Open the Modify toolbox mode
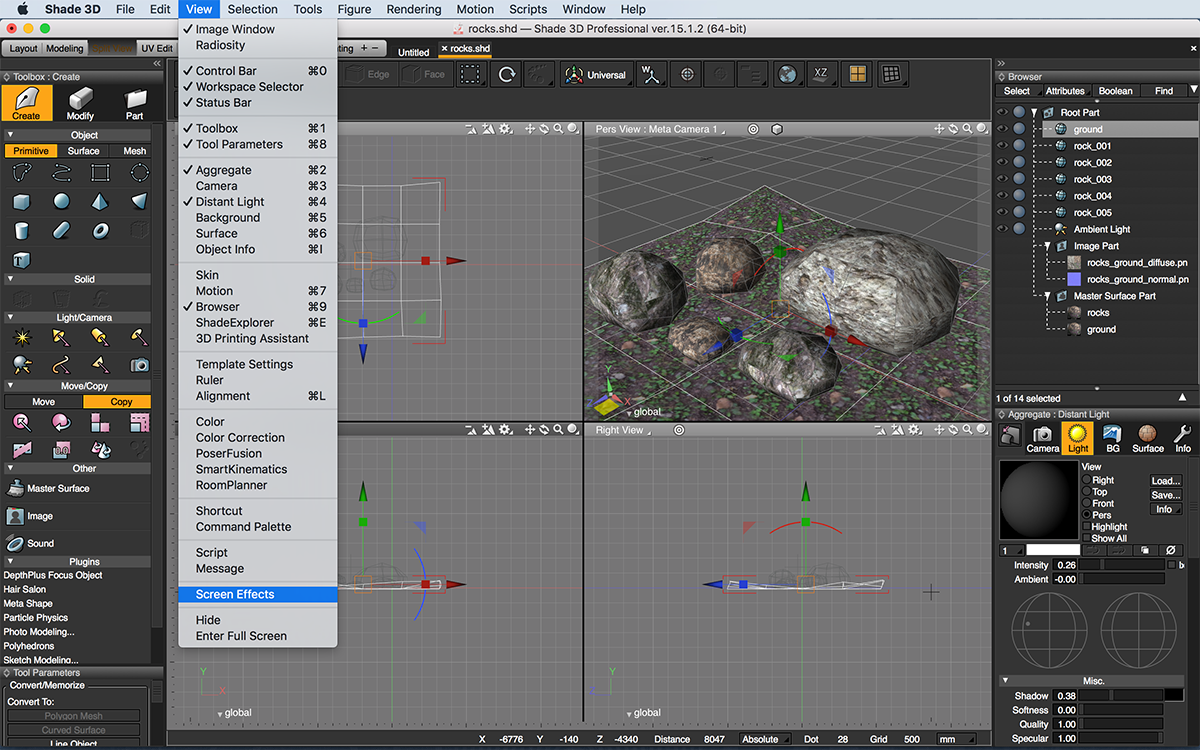The width and height of the screenshot is (1200, 750). click(x=80, y=103)
